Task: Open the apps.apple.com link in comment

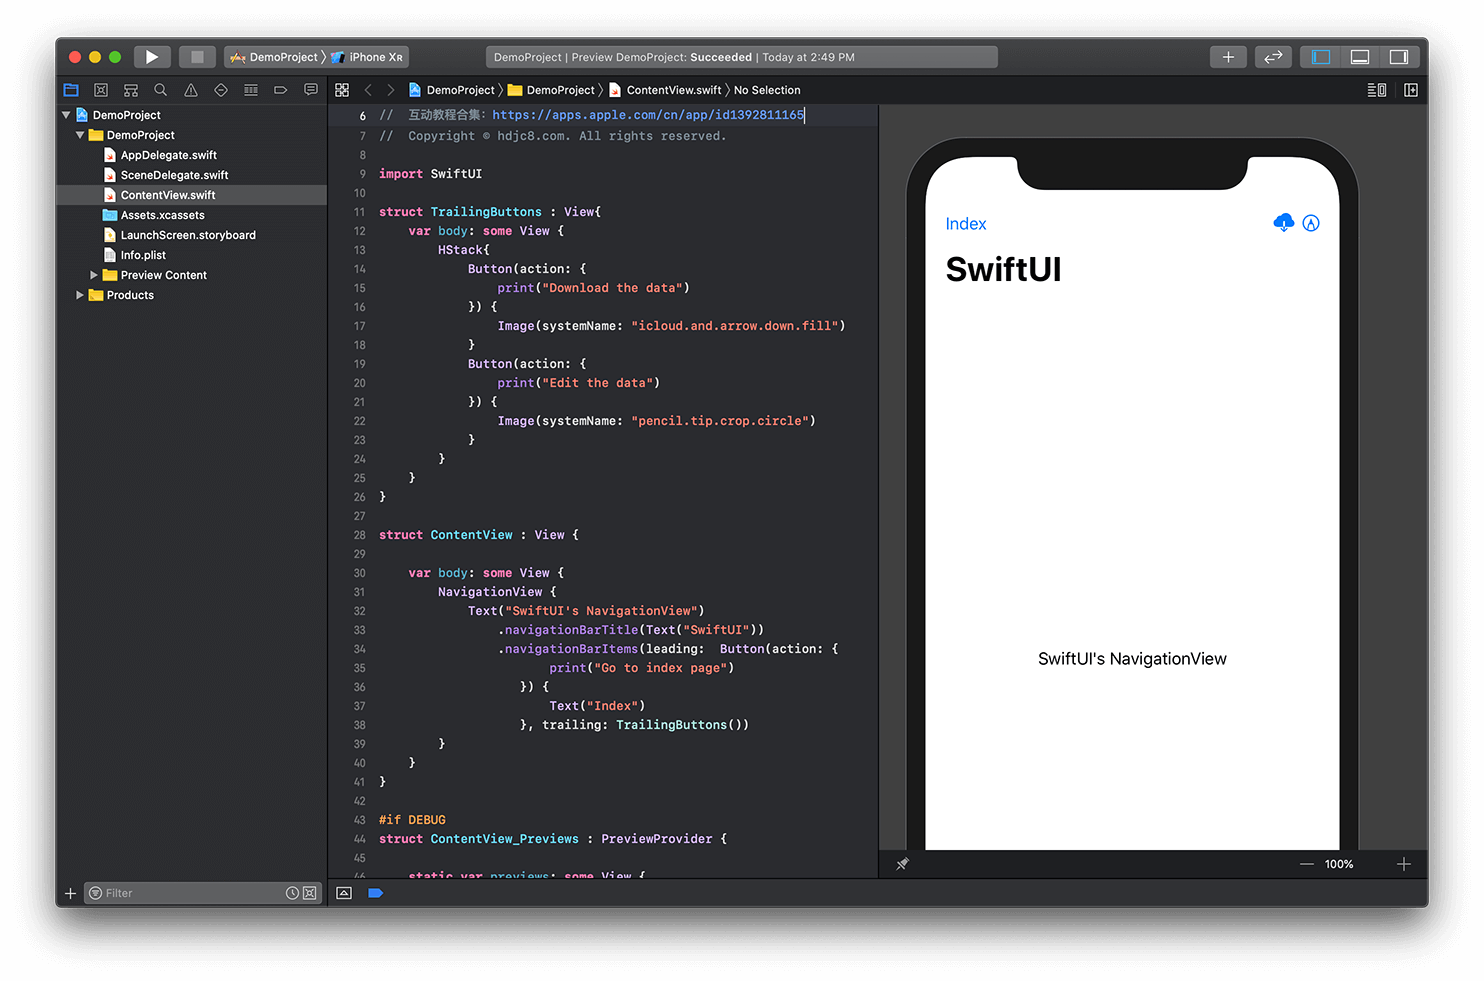Action: [648, 115]
